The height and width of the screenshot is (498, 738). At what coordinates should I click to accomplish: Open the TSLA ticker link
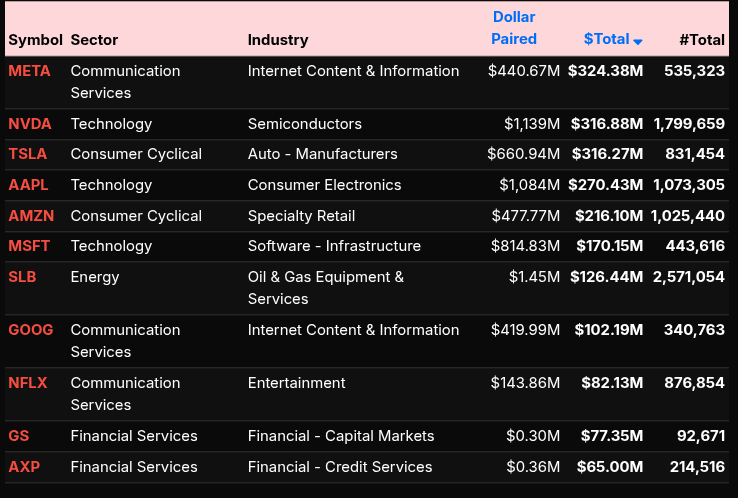click(28, 154)
